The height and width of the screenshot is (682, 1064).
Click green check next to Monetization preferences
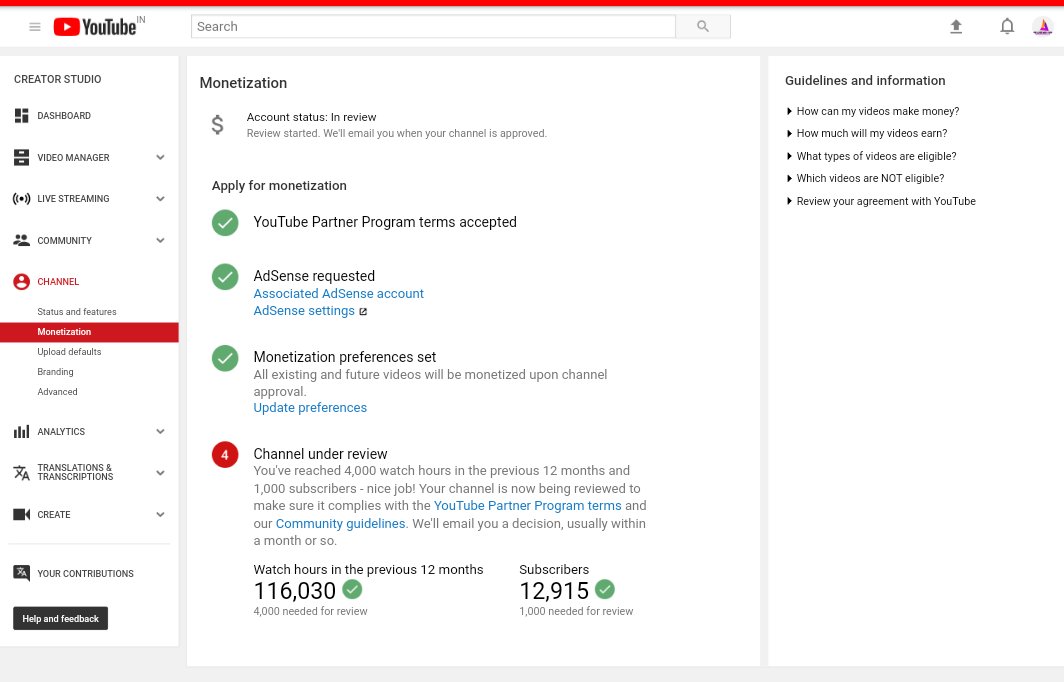coord(225,358)
